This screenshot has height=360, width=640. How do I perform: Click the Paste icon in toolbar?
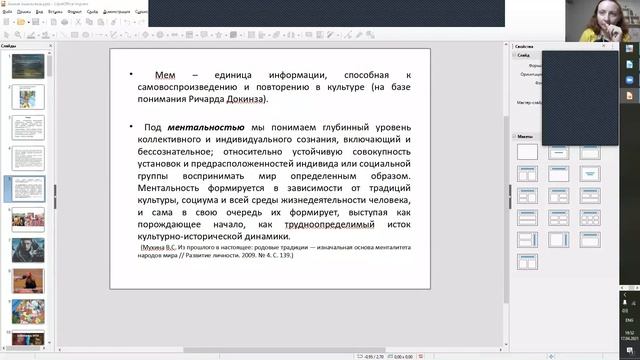tap(100, 22)
